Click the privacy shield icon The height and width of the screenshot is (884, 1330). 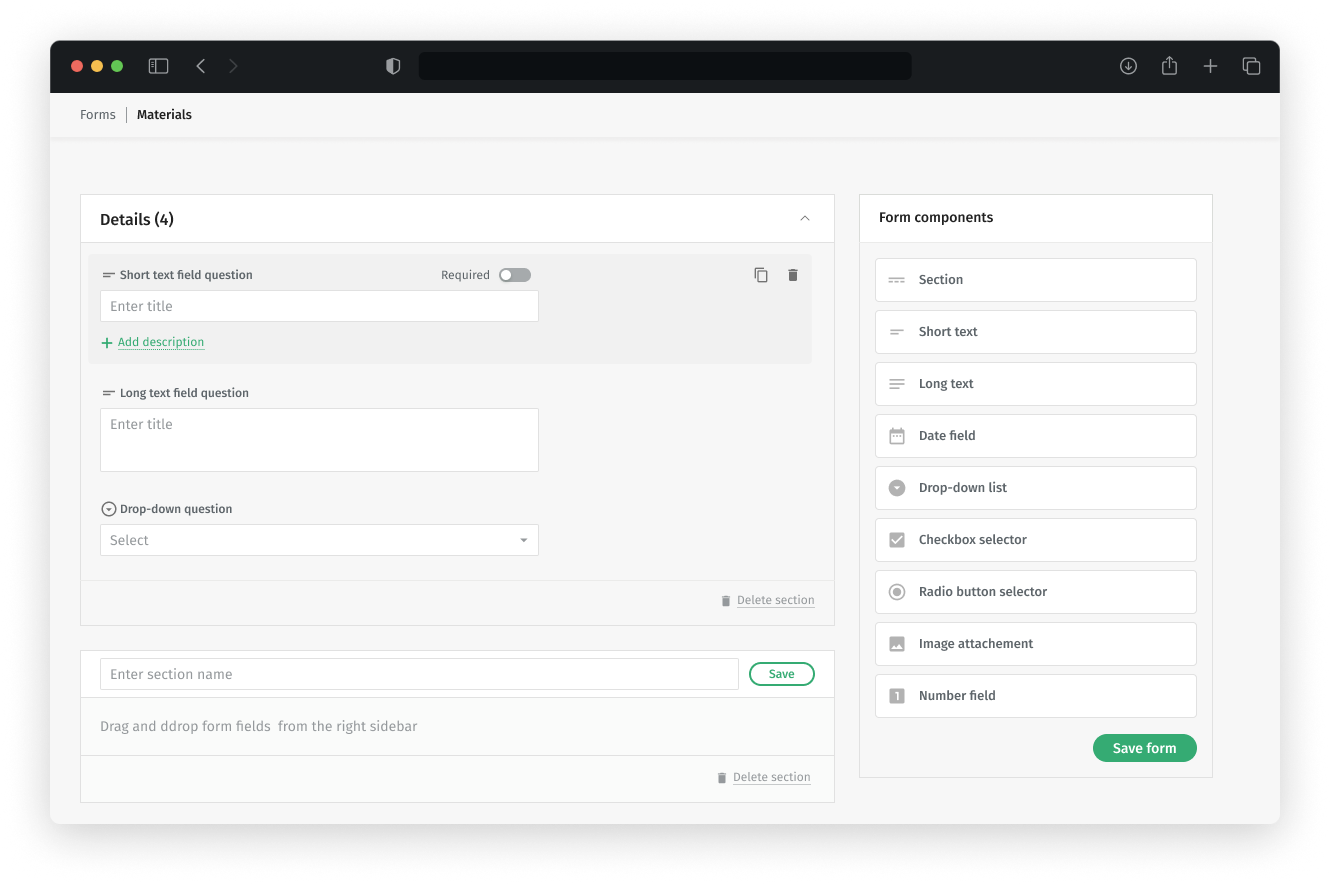pos(393,66)
